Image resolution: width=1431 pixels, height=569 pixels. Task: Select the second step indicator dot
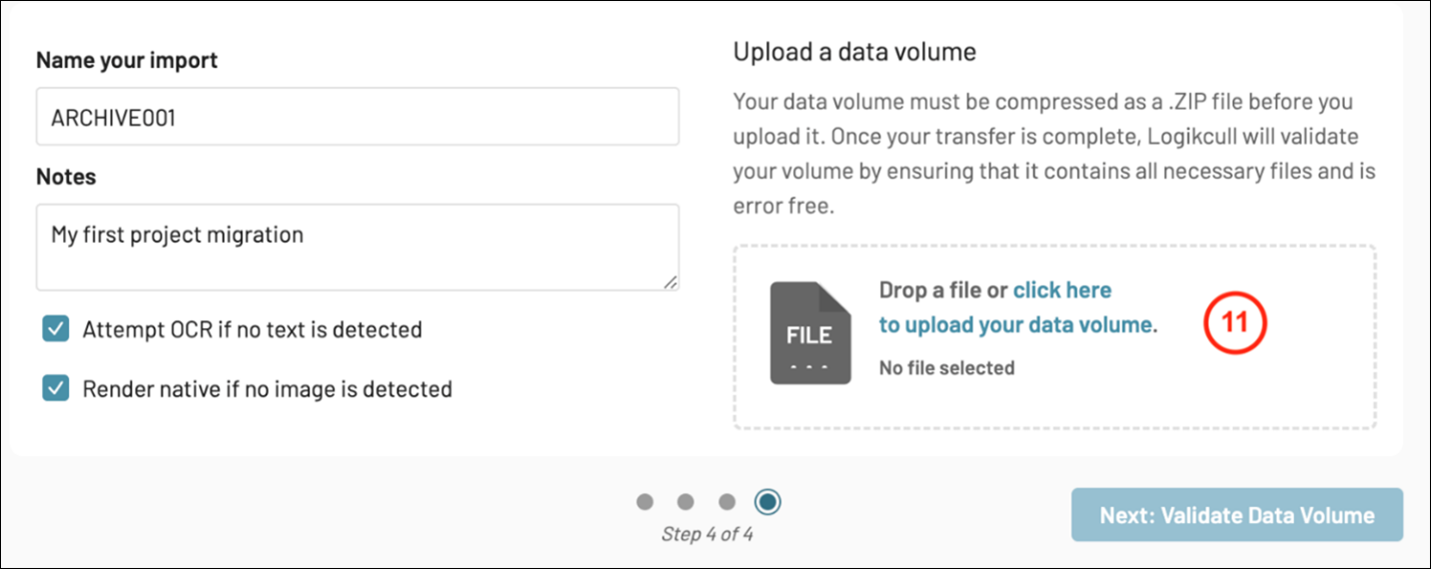(x=686, y=501)
